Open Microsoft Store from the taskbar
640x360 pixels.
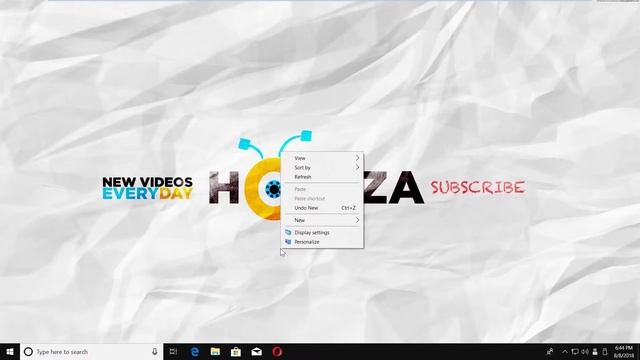pos(236,351)
